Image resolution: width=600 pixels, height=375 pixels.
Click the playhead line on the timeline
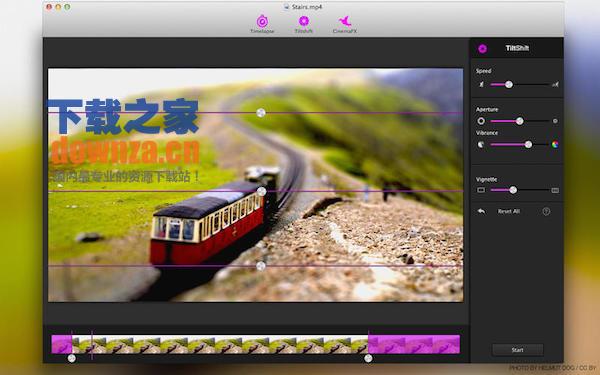tap(92, 345)
